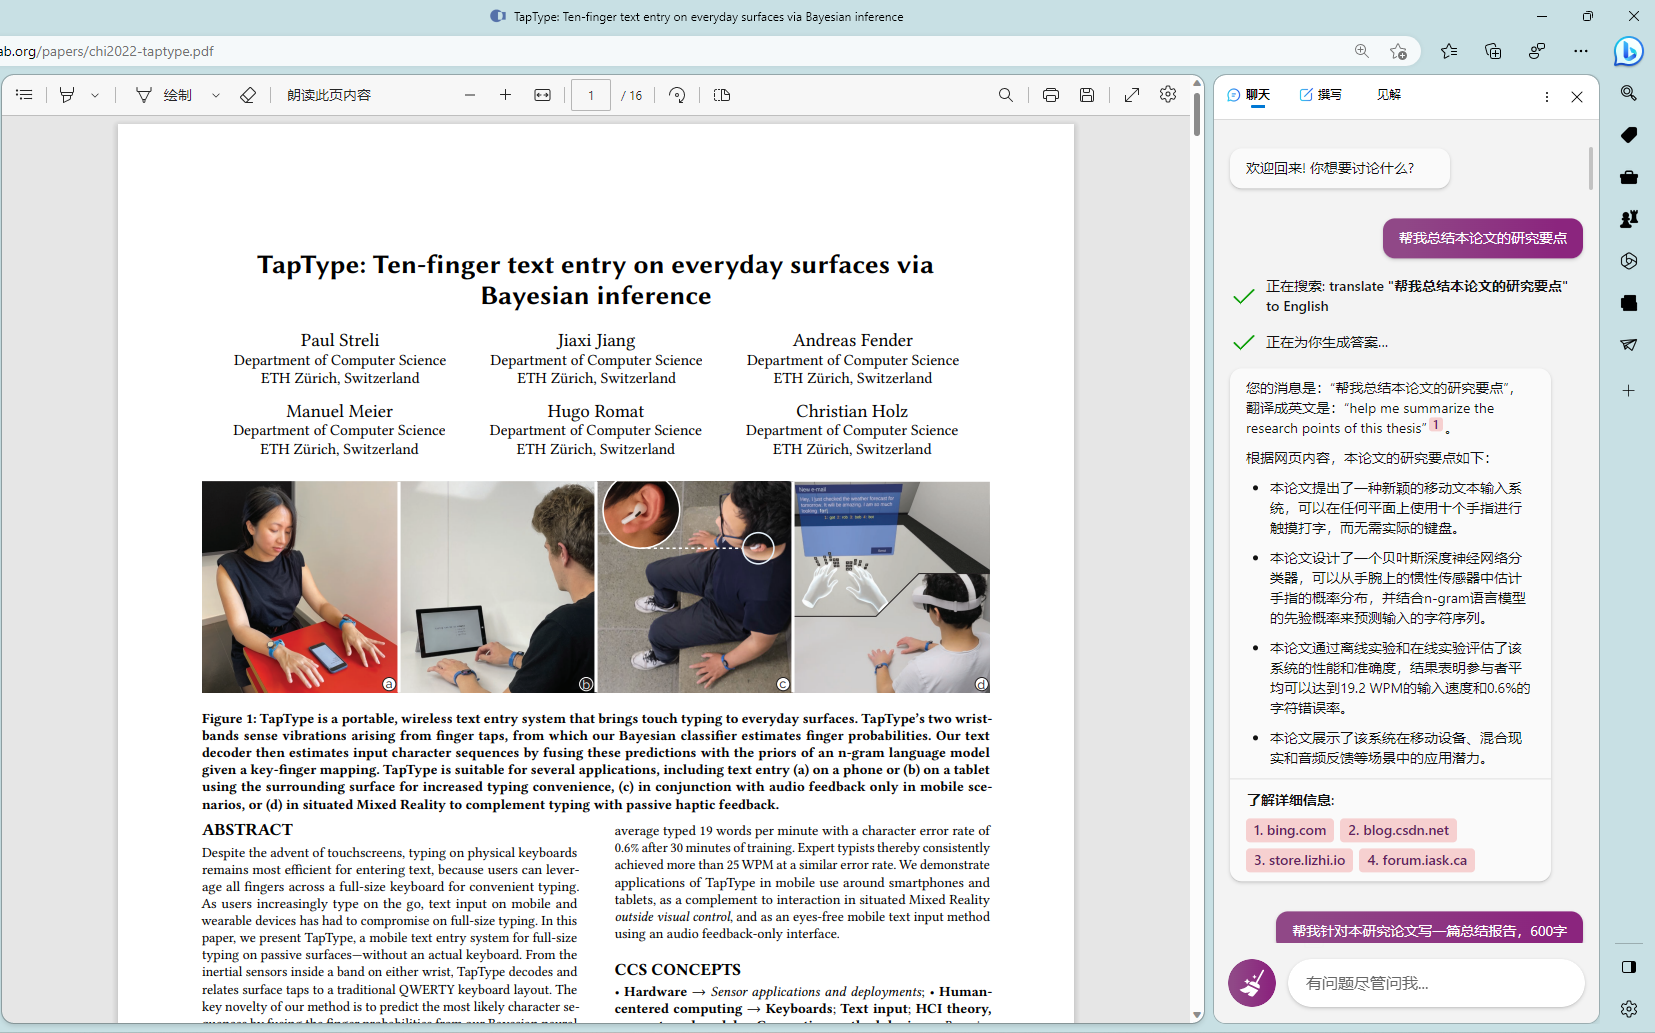This screenshot has height=1033, width=1655.
Task: Print the PDF document
Action: [1050, 95]
